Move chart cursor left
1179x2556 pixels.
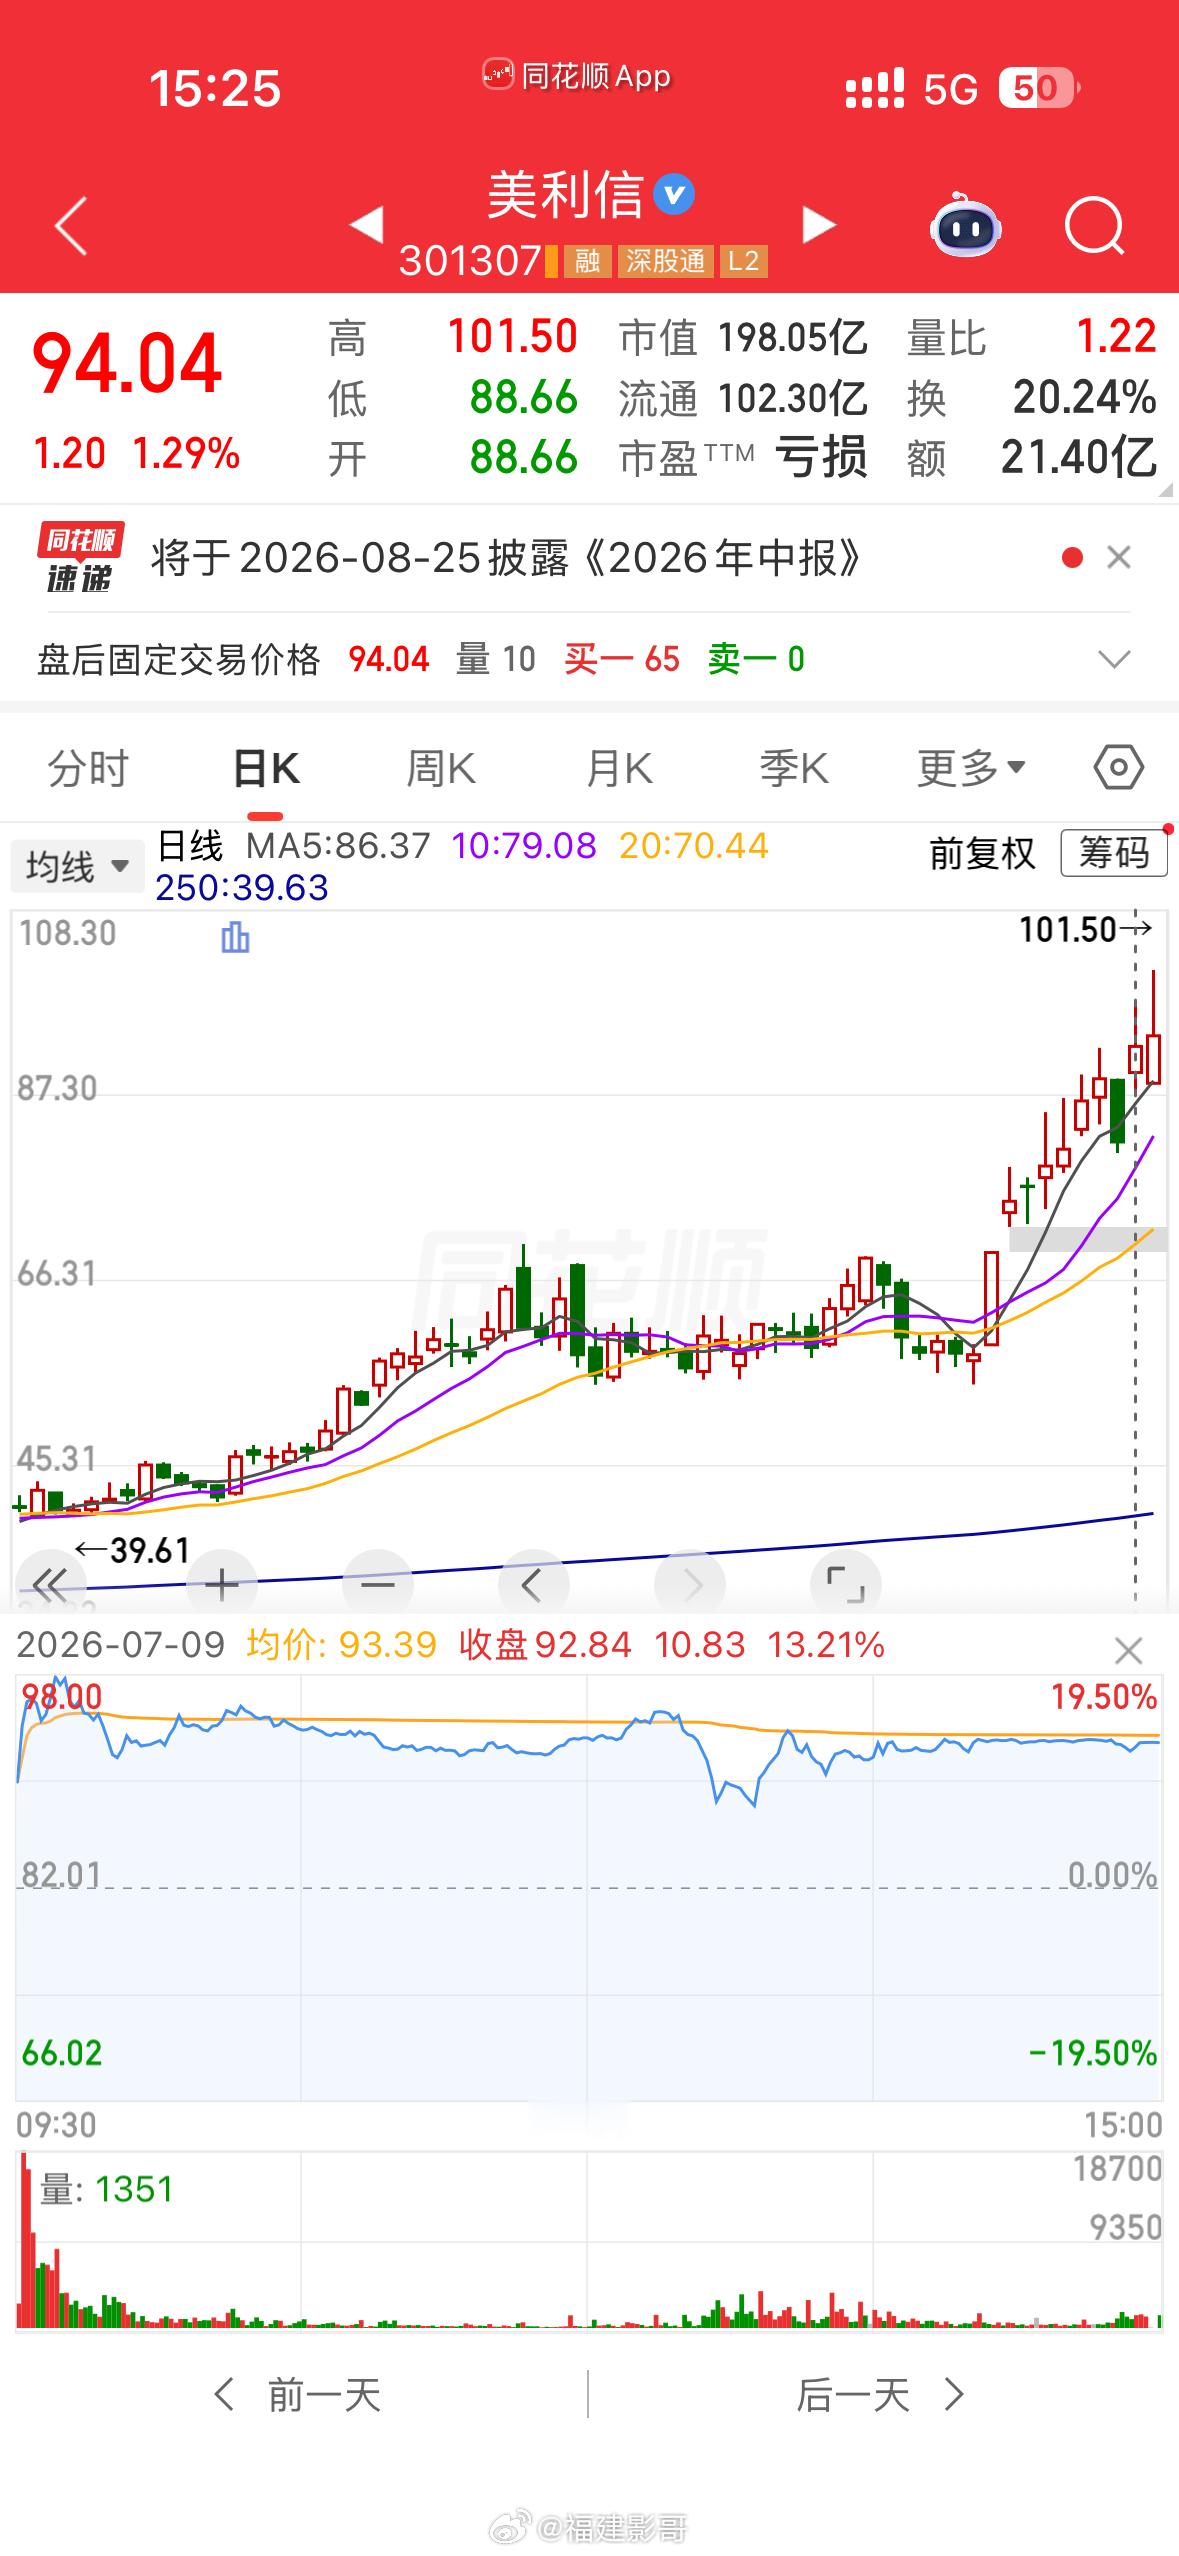(533, 1583)
